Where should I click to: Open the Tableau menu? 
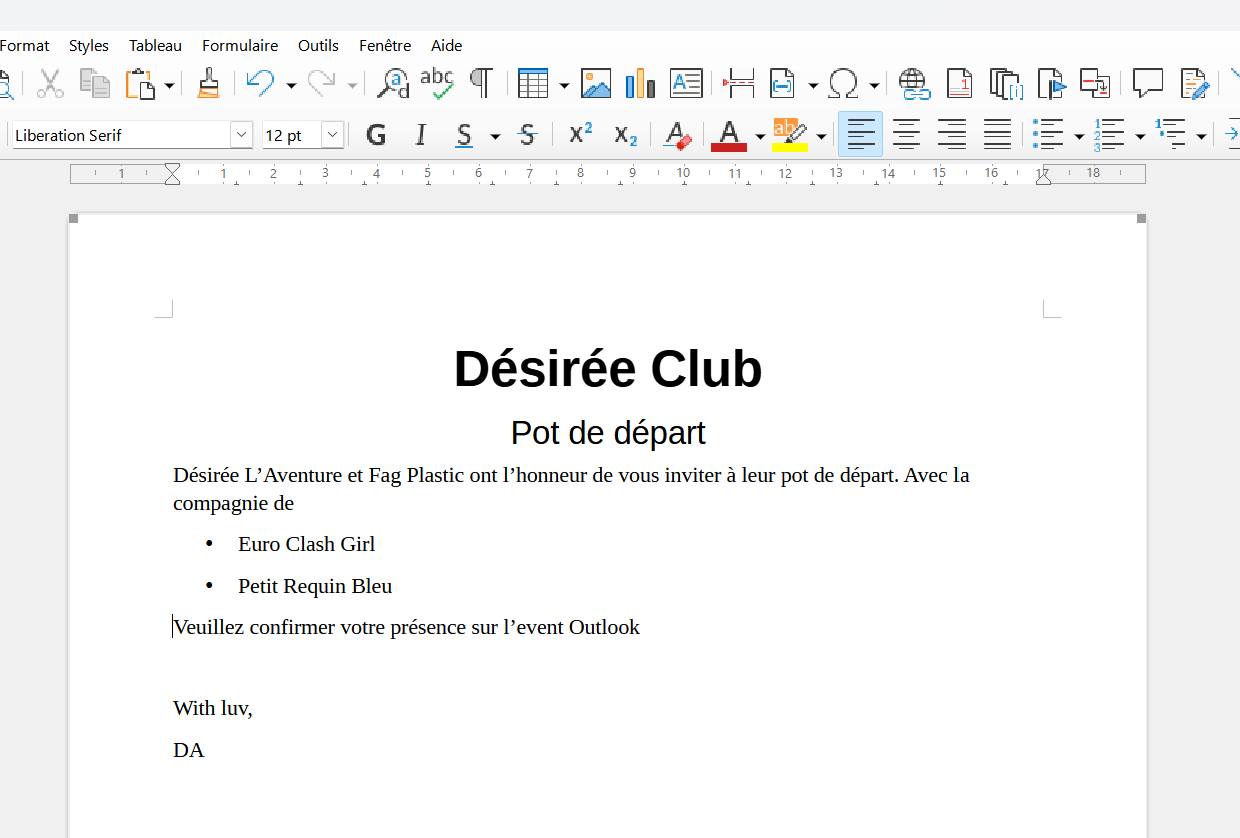tap(155, 45)
